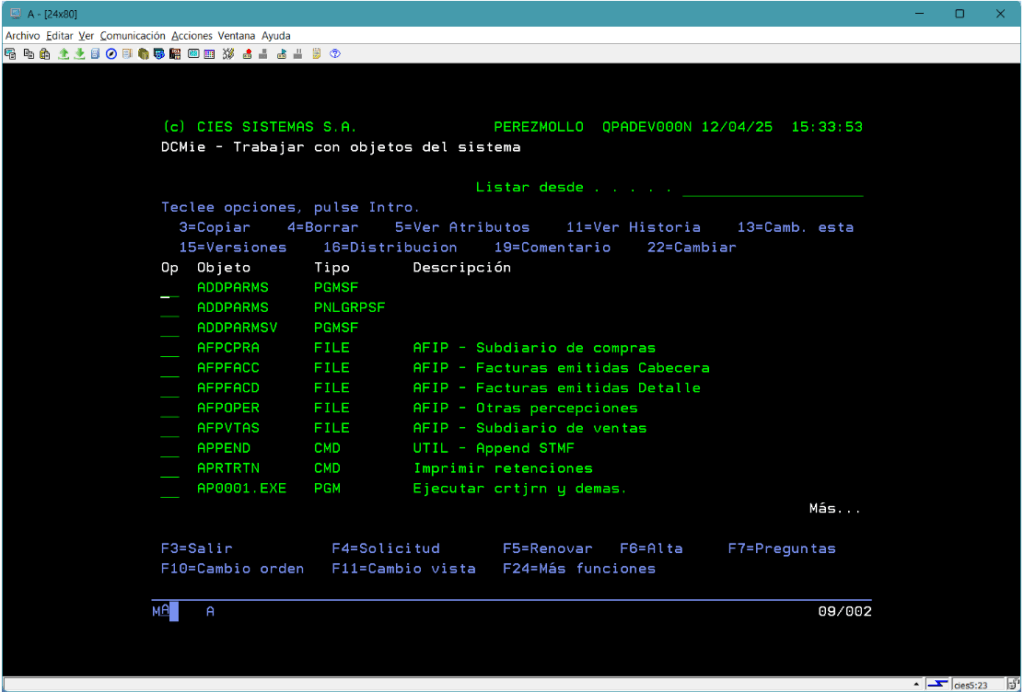Click the blue circular compass toolbar icon
This screenshot has height=692, width=1024.
click(x=111, y=54)
